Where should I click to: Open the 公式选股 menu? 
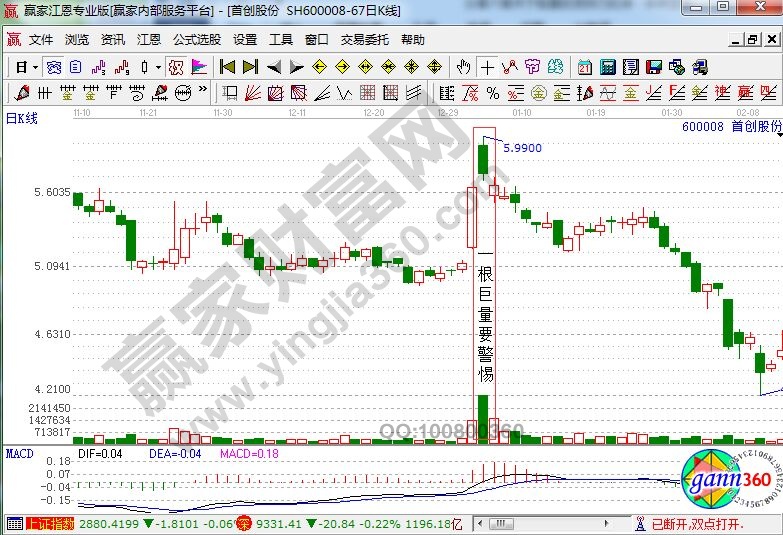point(197,40)
